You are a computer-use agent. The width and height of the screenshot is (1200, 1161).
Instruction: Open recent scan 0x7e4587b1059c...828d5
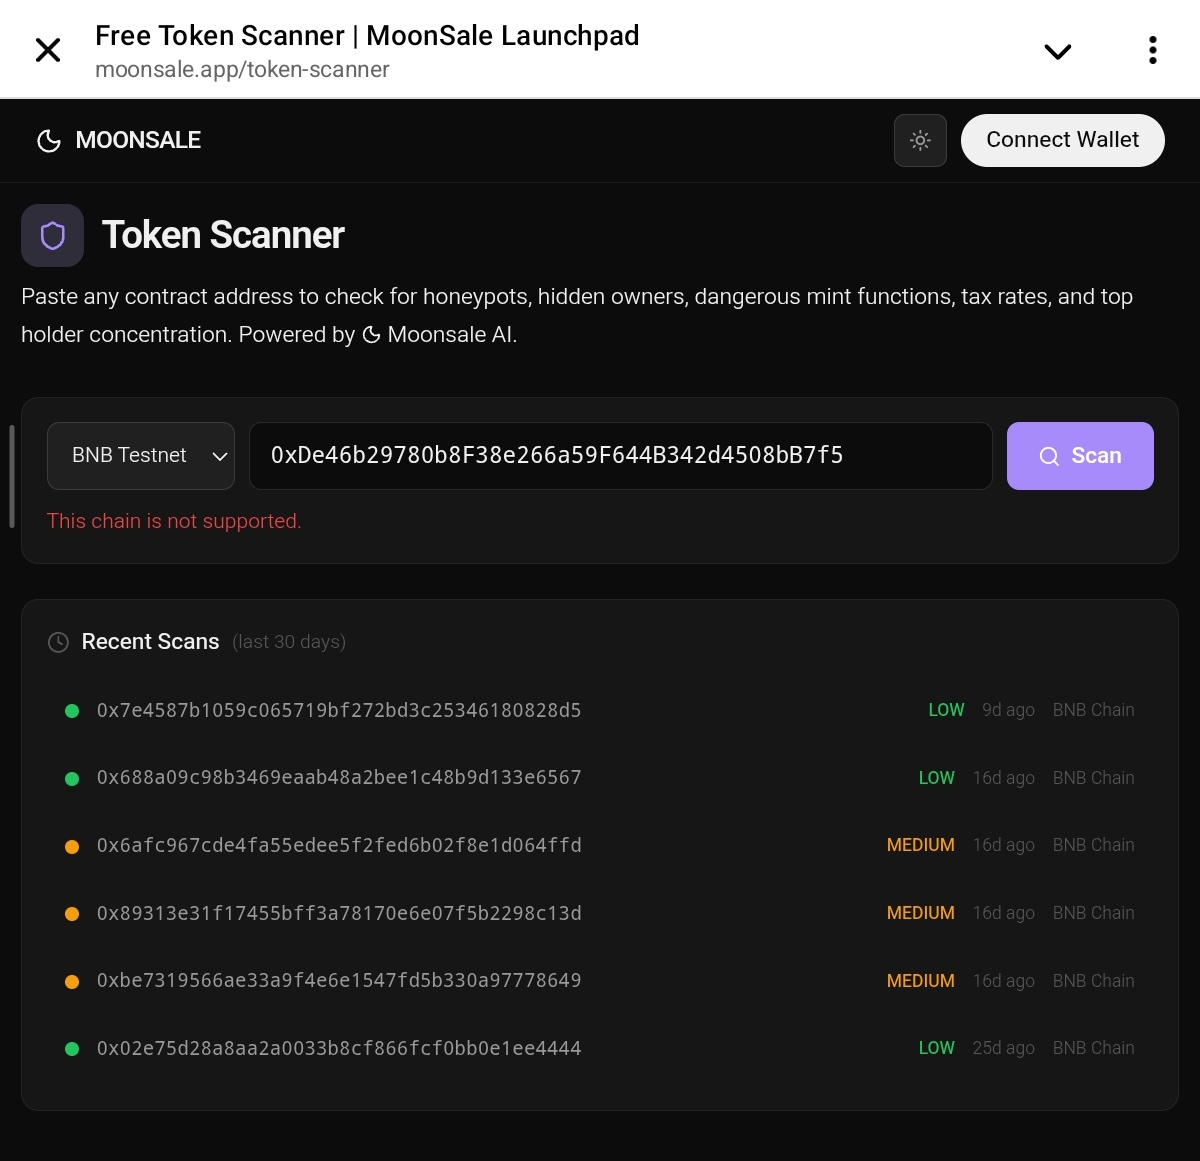click(x=600, y=711)
